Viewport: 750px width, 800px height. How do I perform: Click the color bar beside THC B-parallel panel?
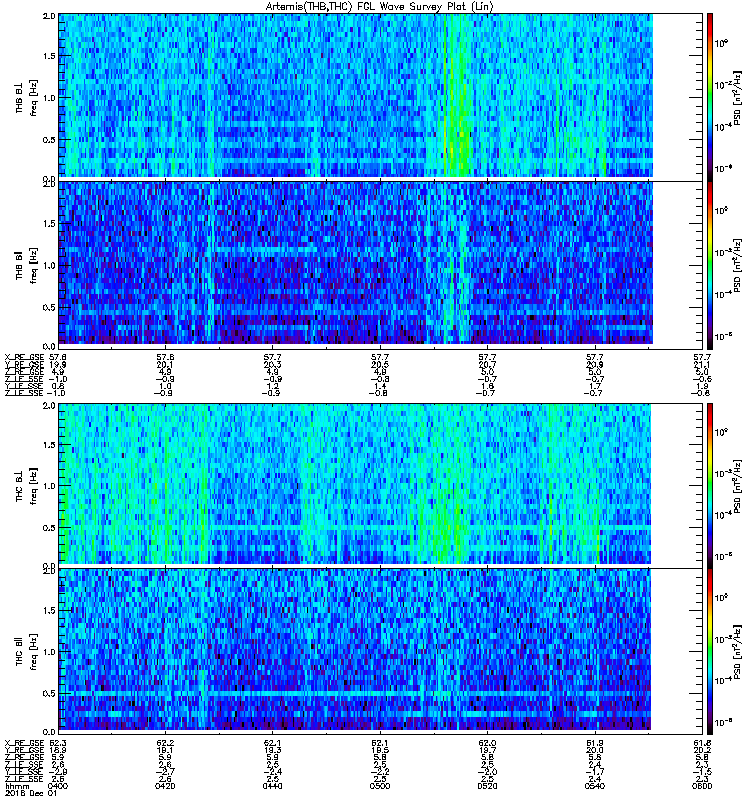[x=710, y=652]
